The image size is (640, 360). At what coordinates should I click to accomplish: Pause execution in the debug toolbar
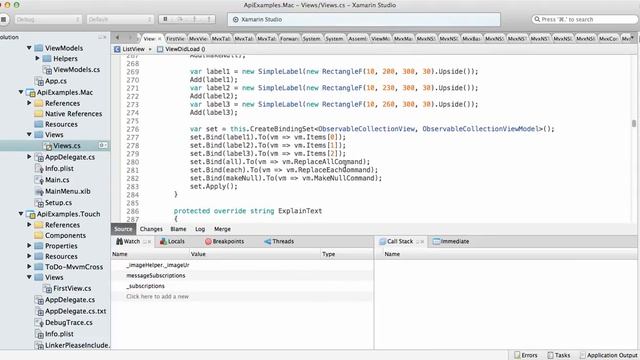[x=165, y=19]
